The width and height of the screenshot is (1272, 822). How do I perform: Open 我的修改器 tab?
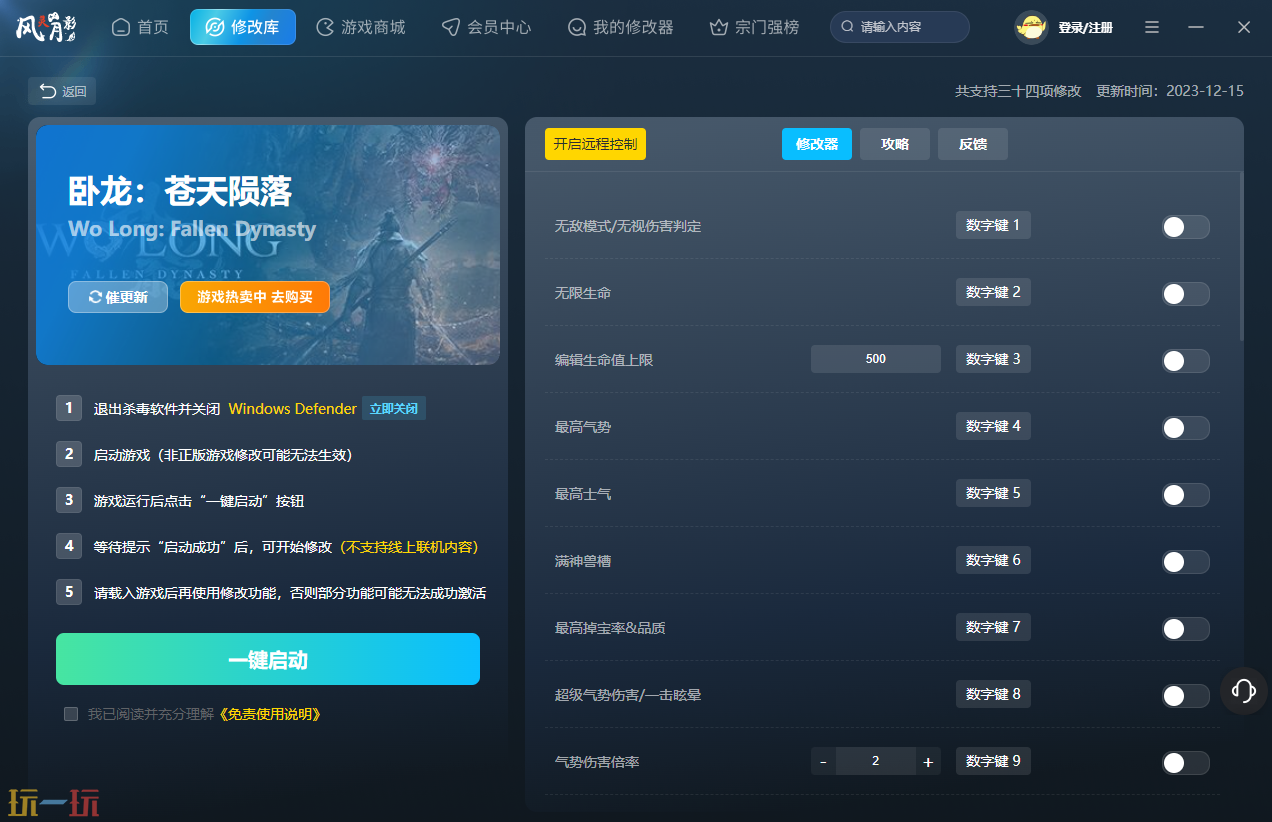point(621,27)
